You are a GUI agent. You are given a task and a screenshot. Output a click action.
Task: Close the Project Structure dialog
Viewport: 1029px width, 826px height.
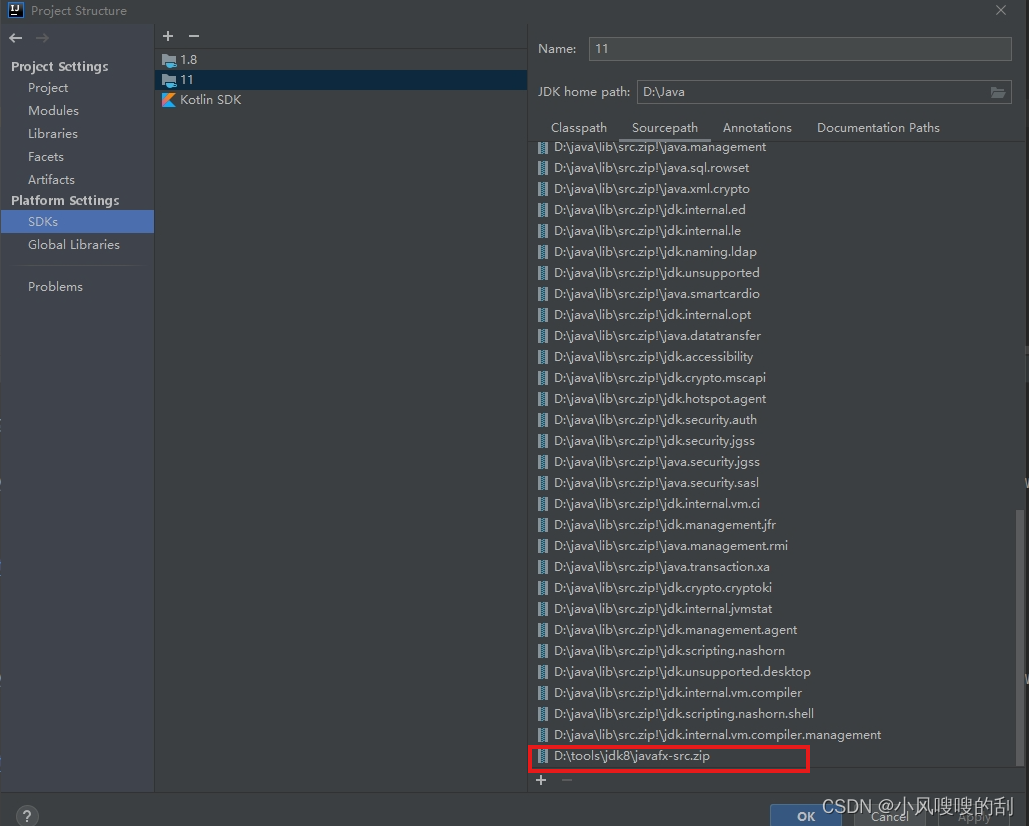1001,10
